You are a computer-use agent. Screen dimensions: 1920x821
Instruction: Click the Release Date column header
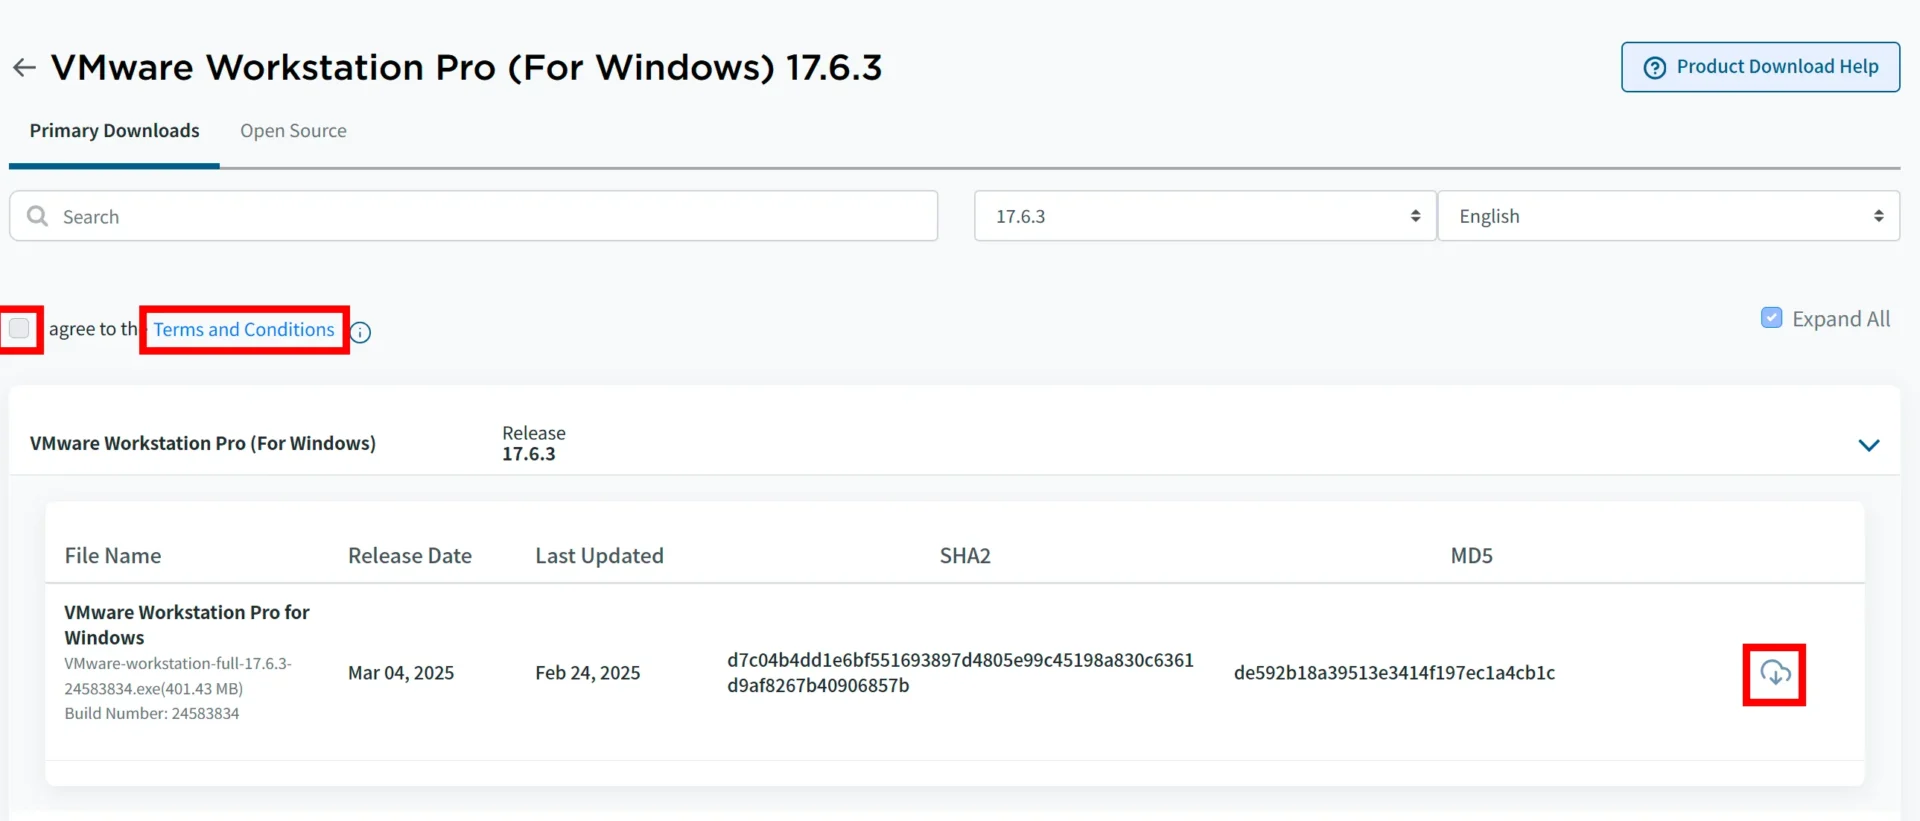[x=410, y=556]
